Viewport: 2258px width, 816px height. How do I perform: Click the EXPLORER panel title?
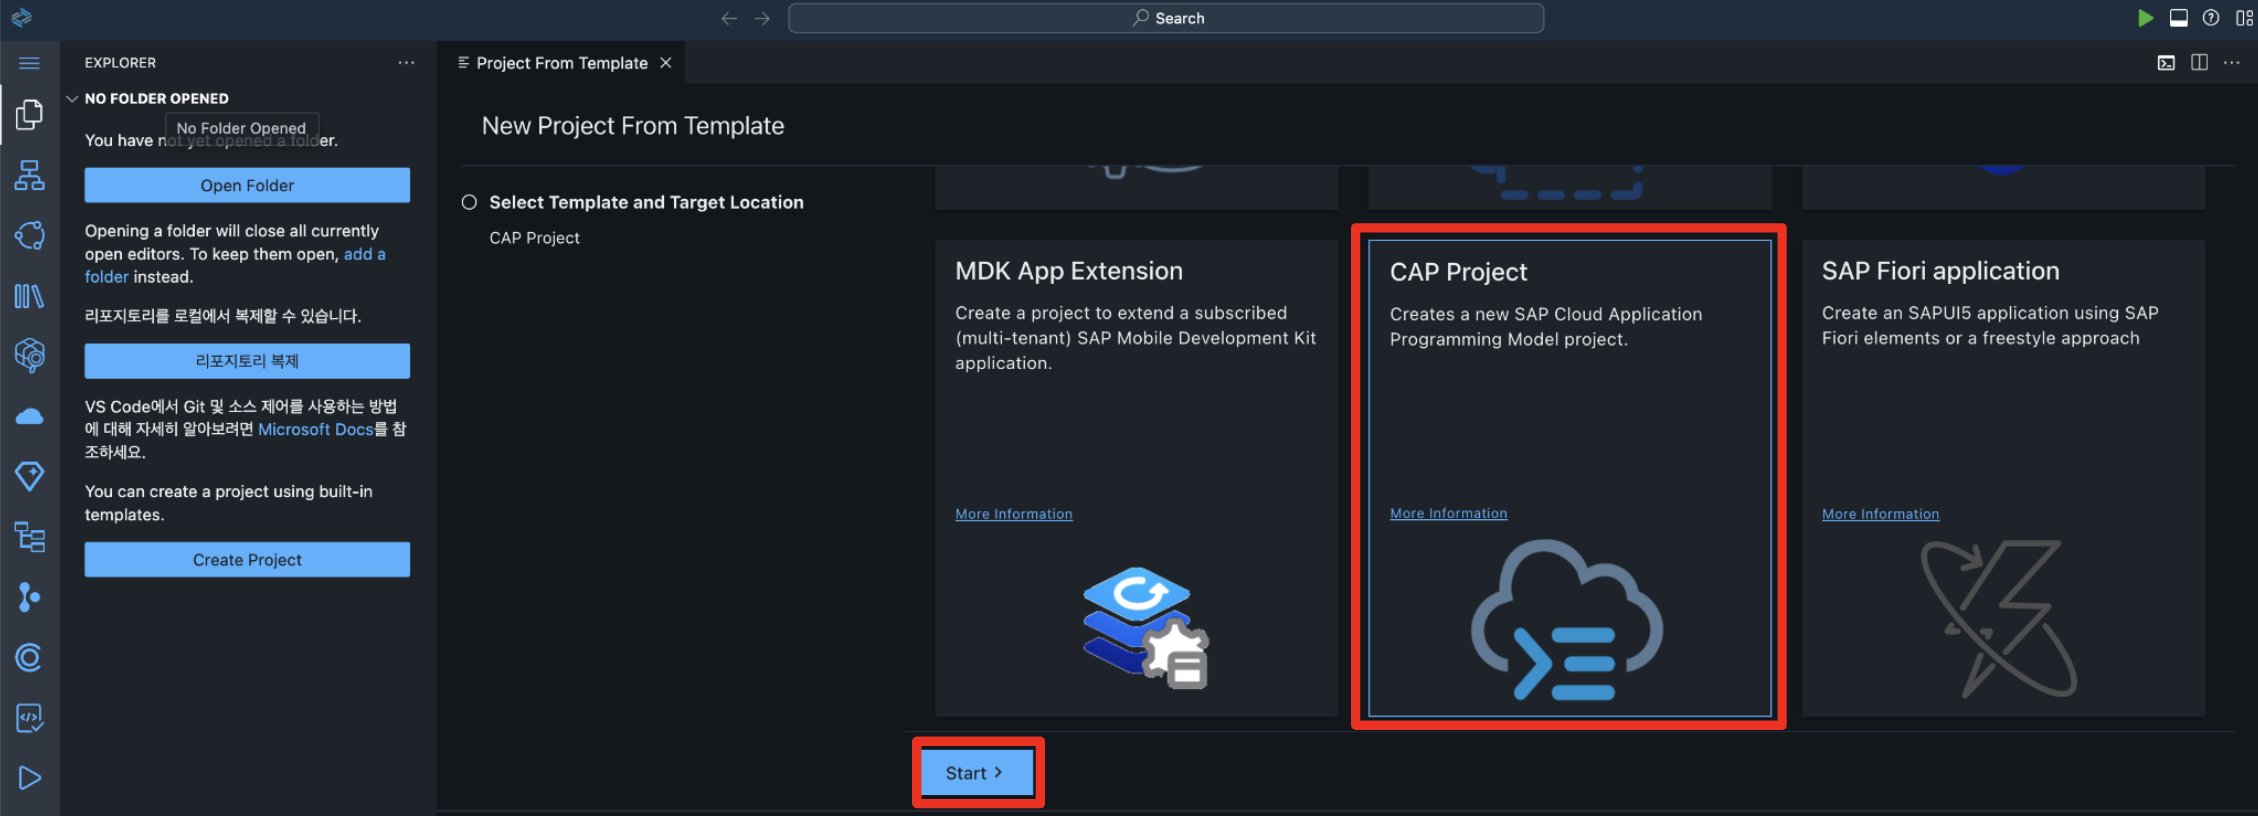(120, 63)
